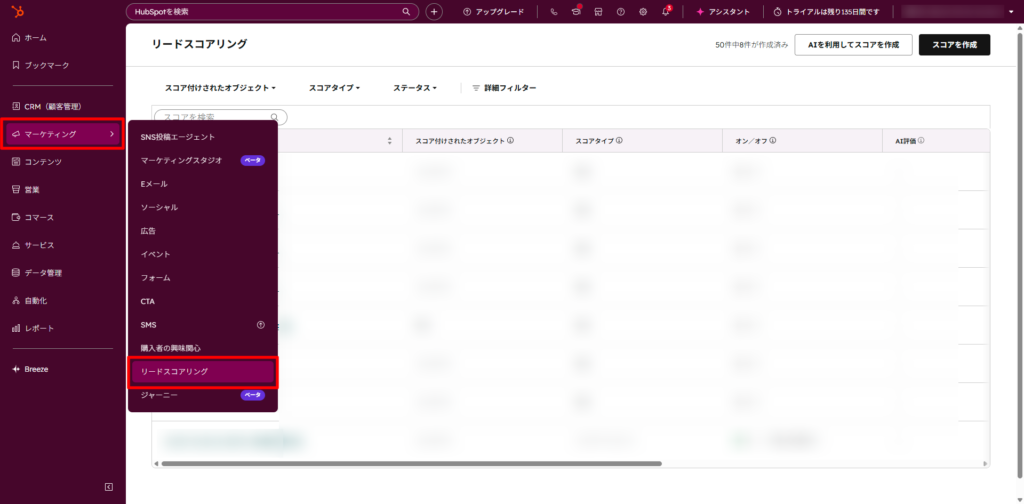Image resolution: width=1024 pixels, height=504 pixels.
Task: Click info icon beside スコアタイプ column header
Action: [x=619, y=140]
